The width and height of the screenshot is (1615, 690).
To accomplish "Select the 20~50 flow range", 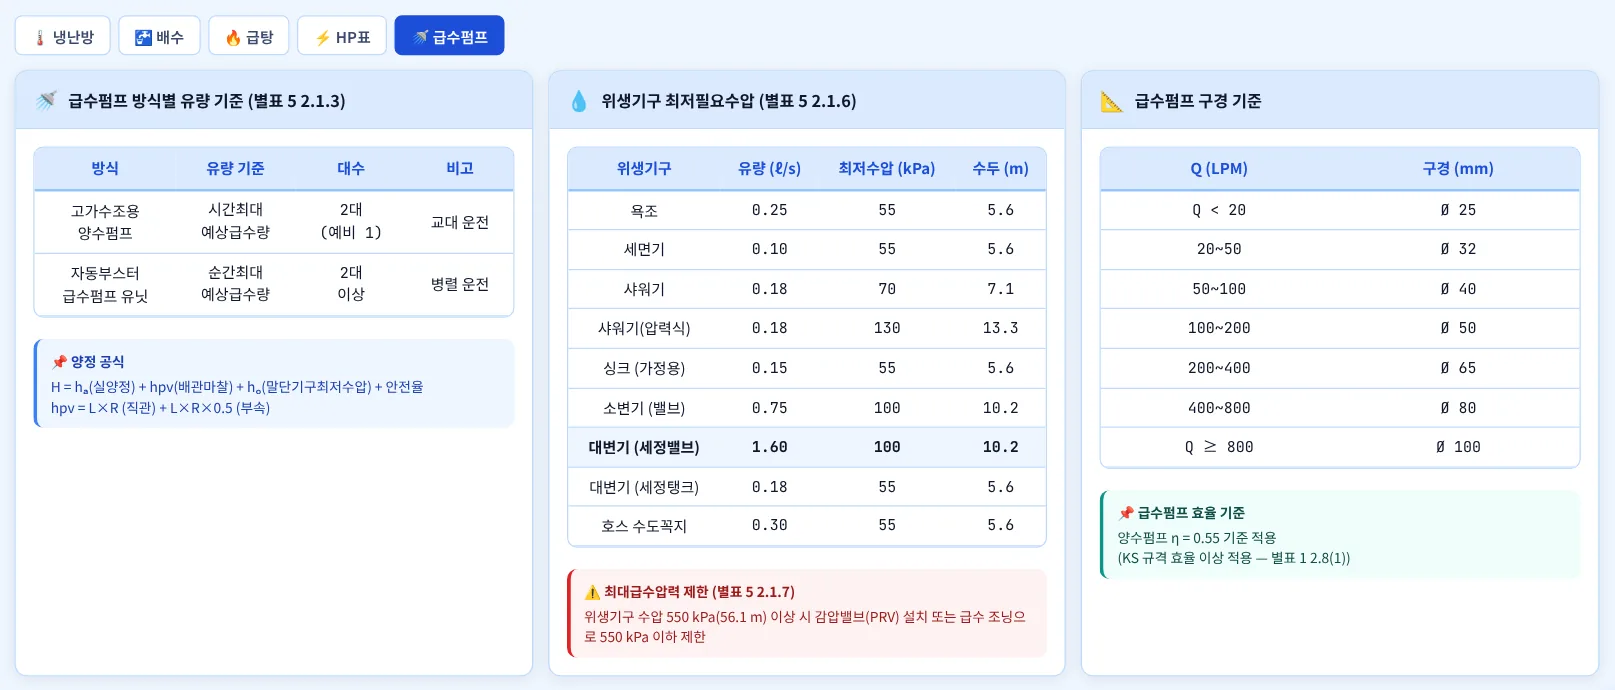I will click(1219, 250).
